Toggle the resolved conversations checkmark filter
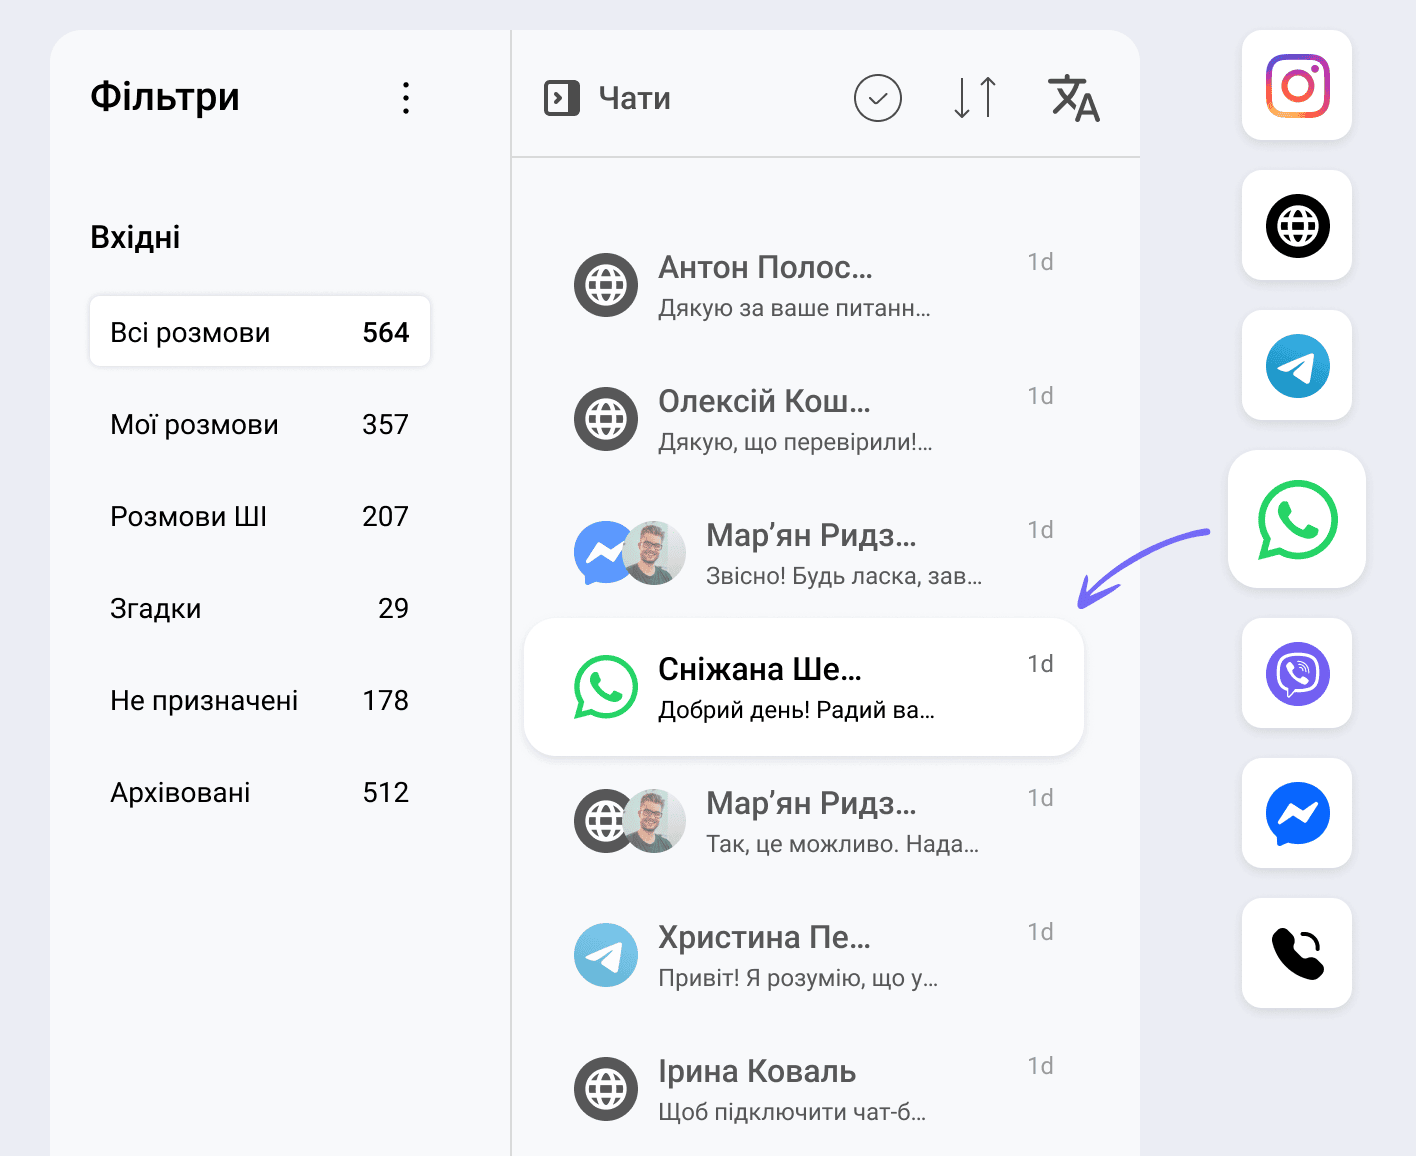The image size is (1416, 1156). click(x=877, y=98)
